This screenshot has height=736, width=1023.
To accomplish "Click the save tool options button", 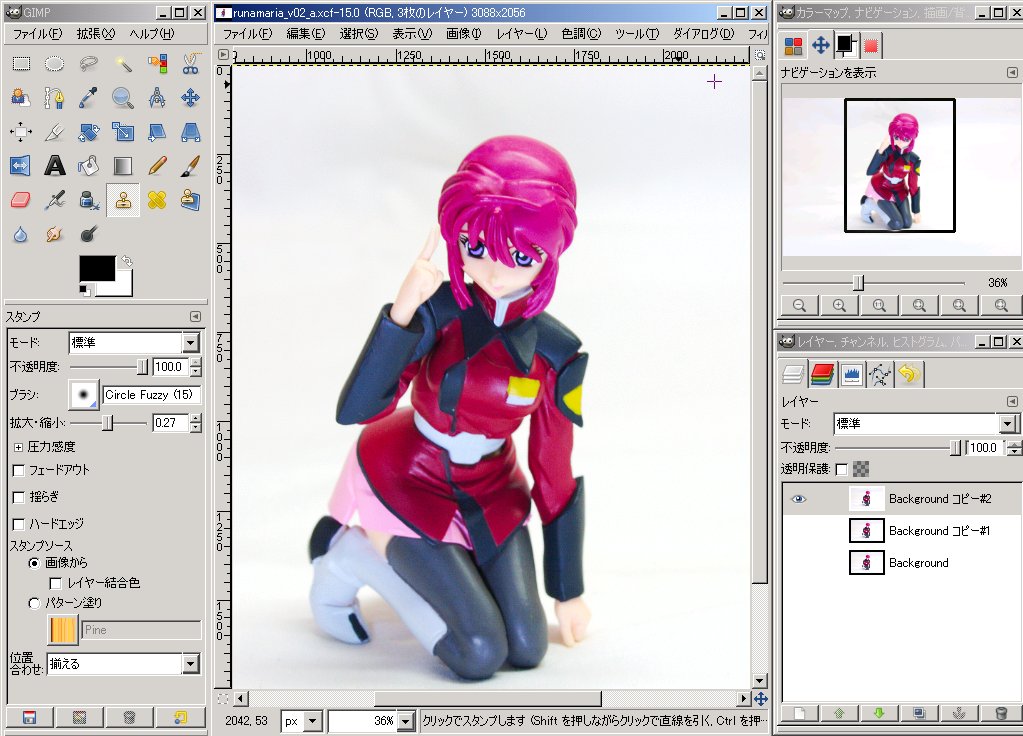I will coord(29,718).
